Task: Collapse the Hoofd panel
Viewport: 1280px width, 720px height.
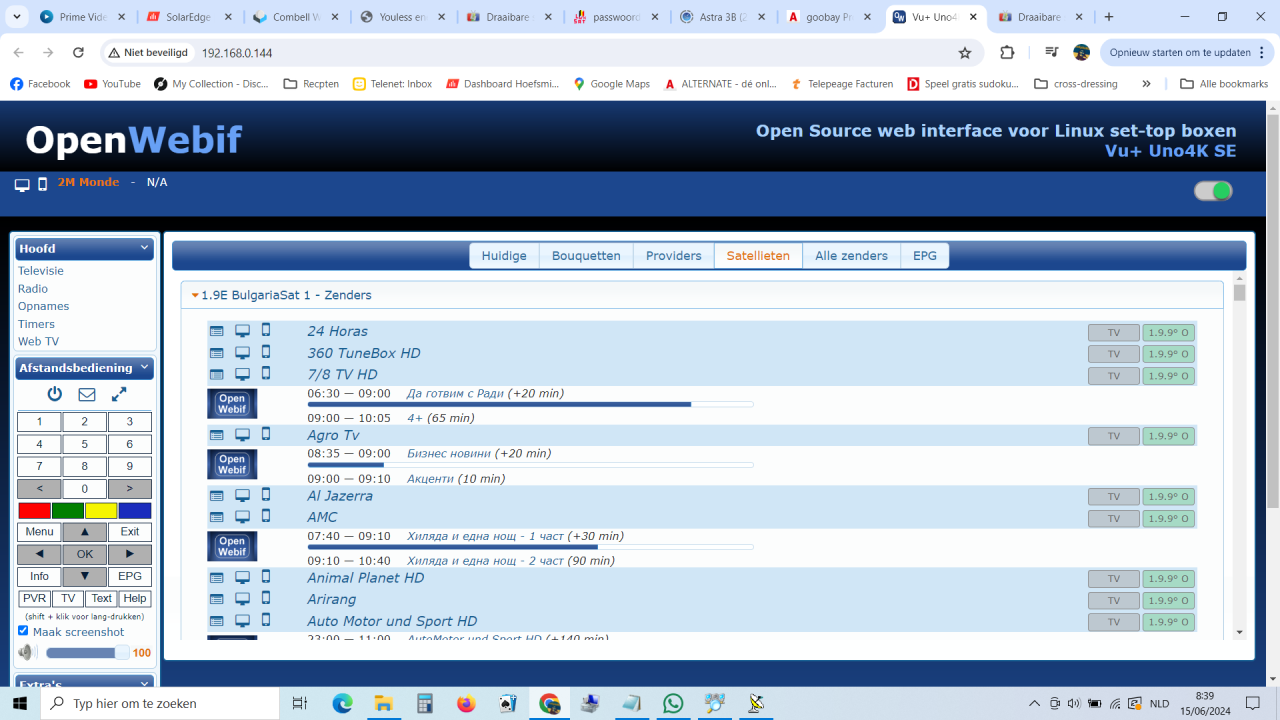Action: click(144, 248)
